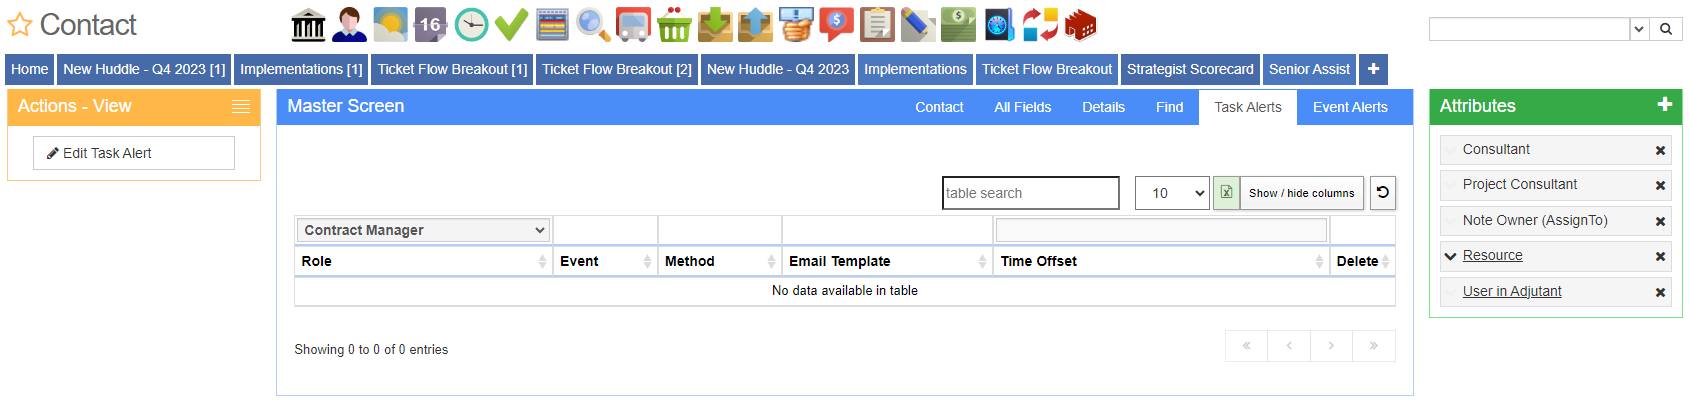Open the Contract Manager role dropdown
This screenshot has width=1690, height=402.
424,230
